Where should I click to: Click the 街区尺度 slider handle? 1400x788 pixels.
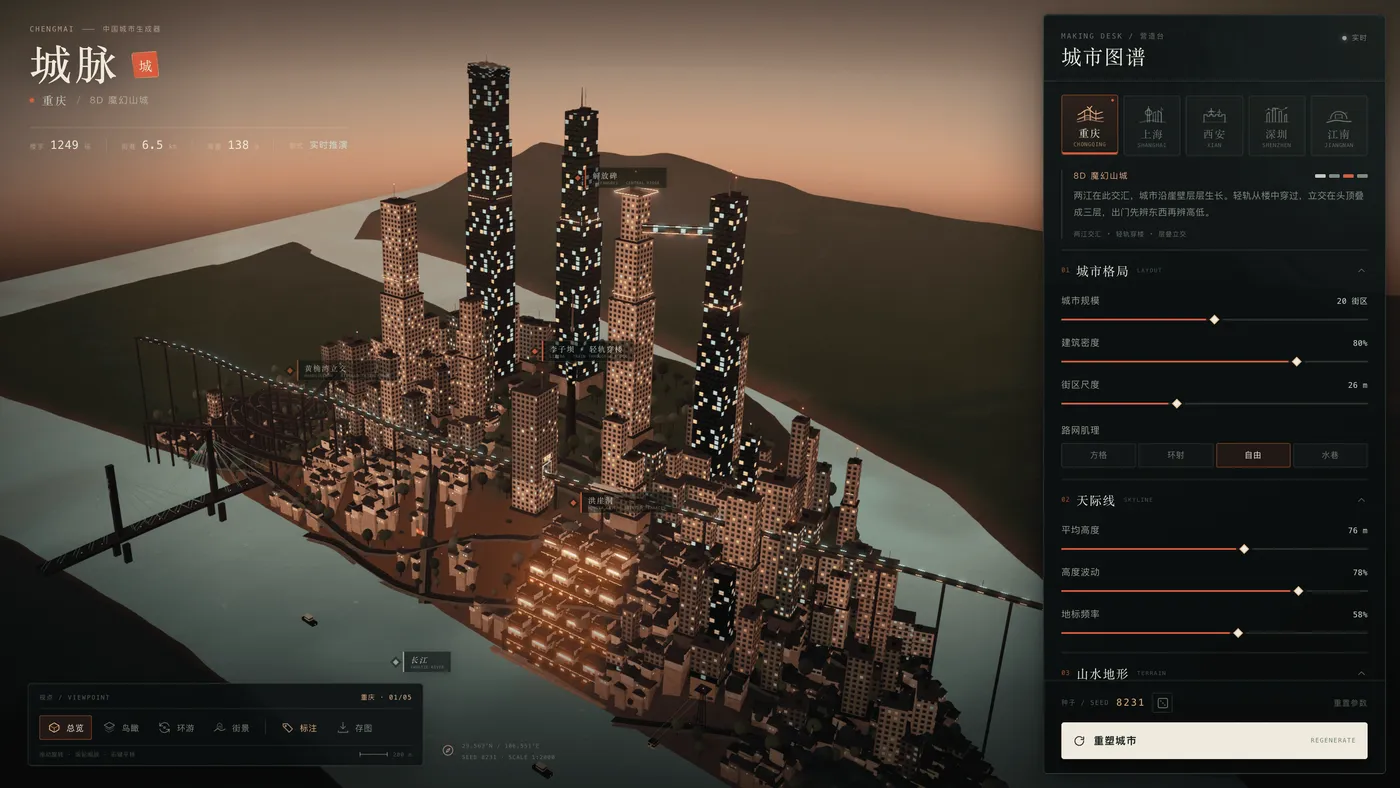[x=1176, y=404]
